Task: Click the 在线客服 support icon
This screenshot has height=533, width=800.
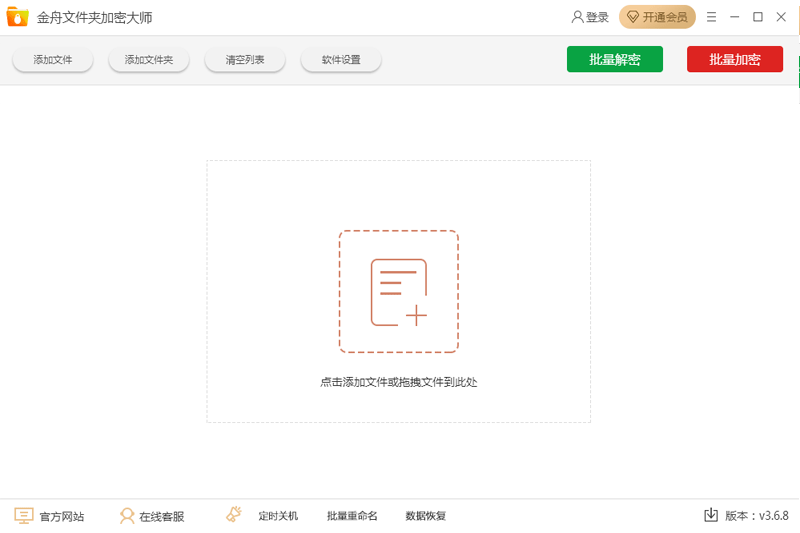Action: (x=127, y=516)
